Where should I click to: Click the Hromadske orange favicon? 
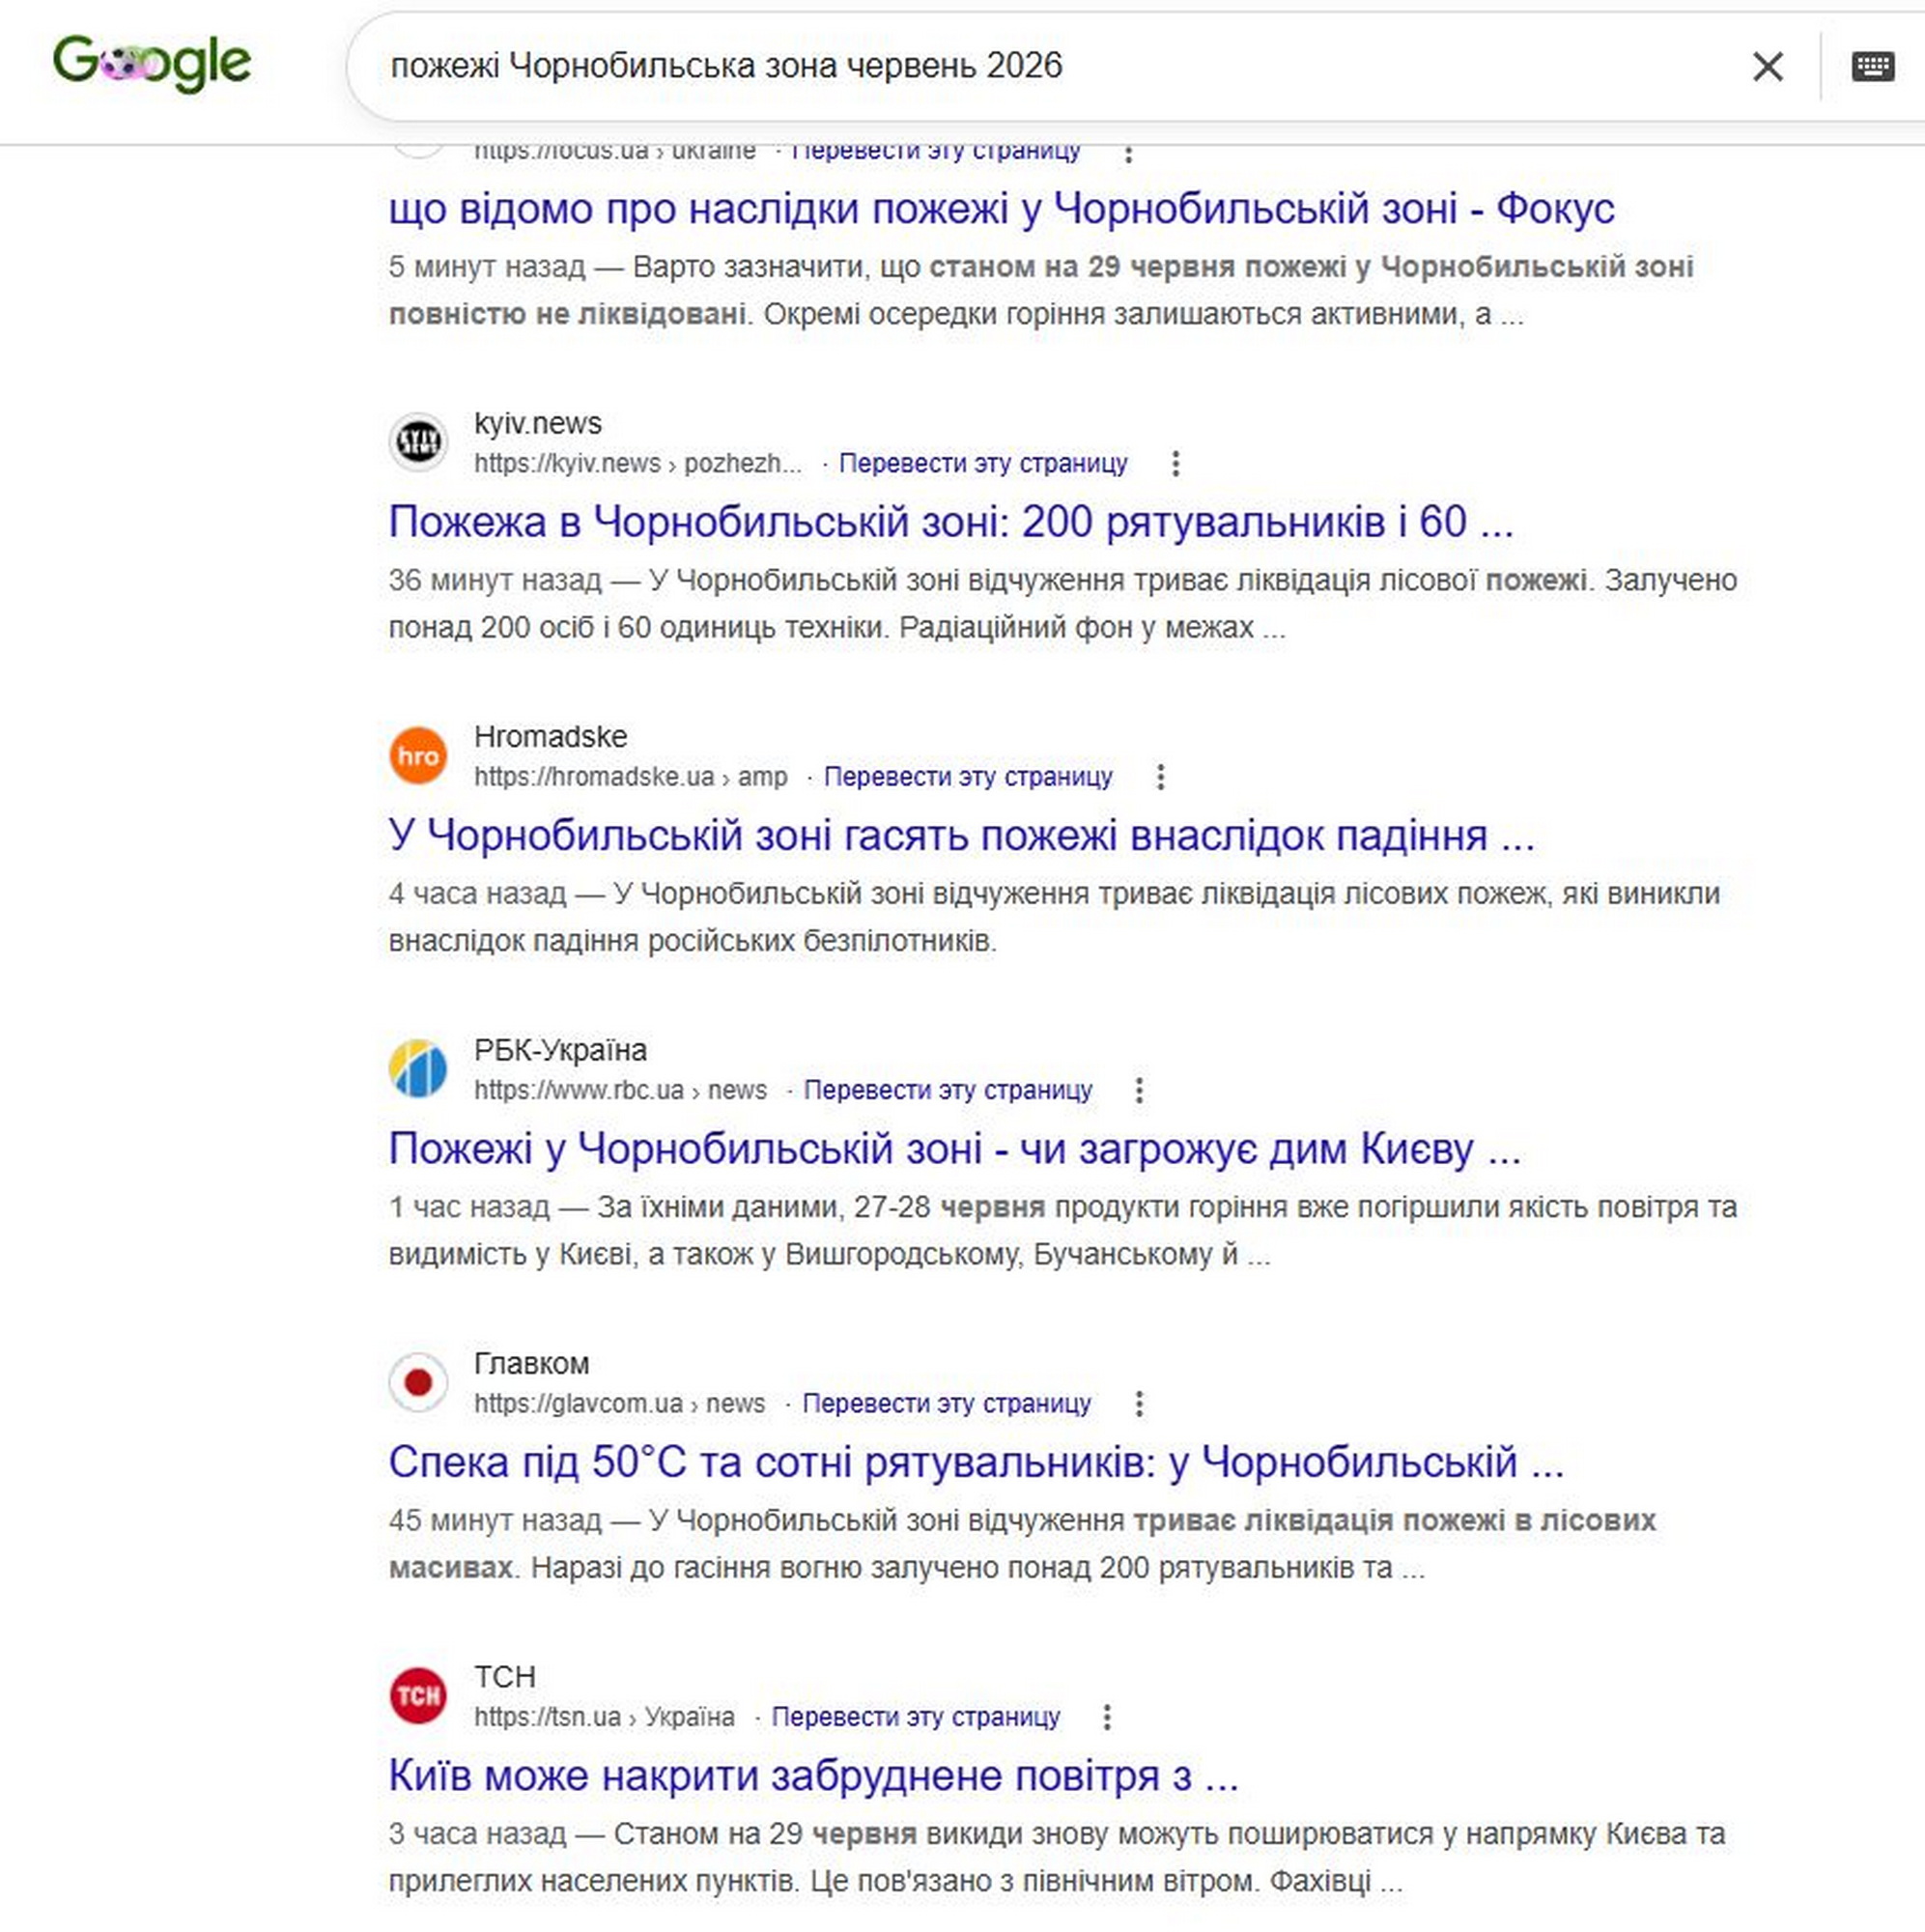pos(418,755)
